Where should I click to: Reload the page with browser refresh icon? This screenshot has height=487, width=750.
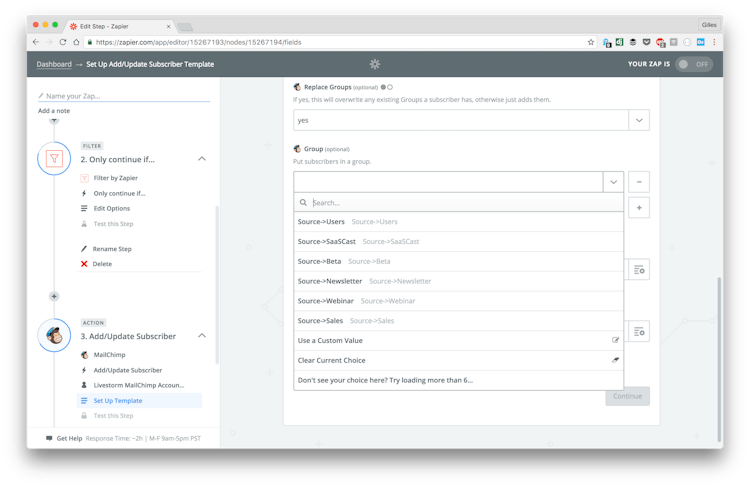pos(63,42)
